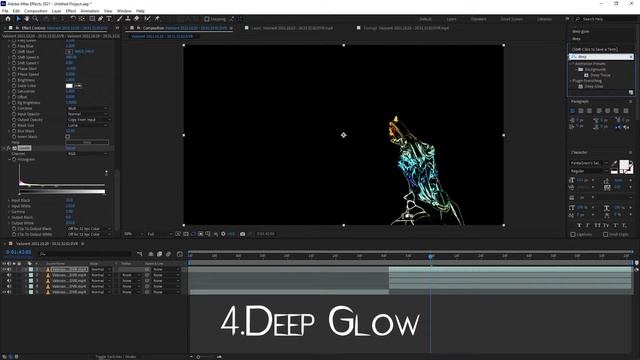Select the Type text tool
Image resolution: width=640 pixels, height=360 pixels.
coord(109,19)
